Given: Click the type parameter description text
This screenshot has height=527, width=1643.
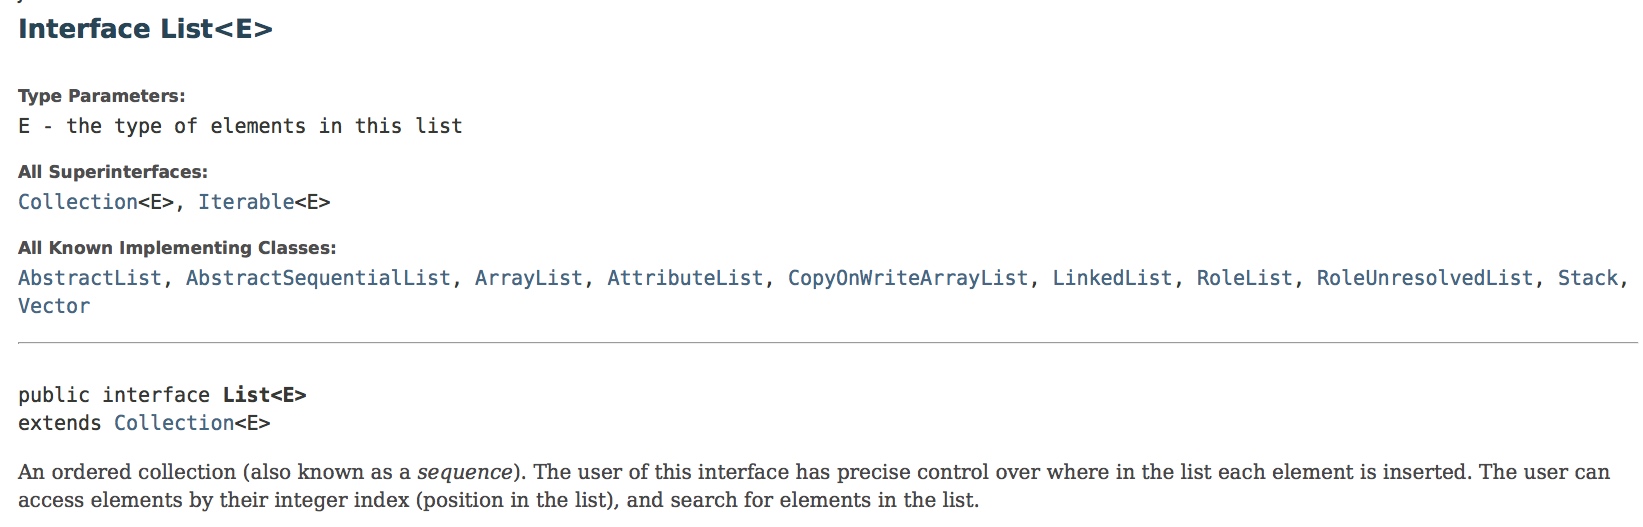Looking at the screenshot, I should click(x=240, y=126).
